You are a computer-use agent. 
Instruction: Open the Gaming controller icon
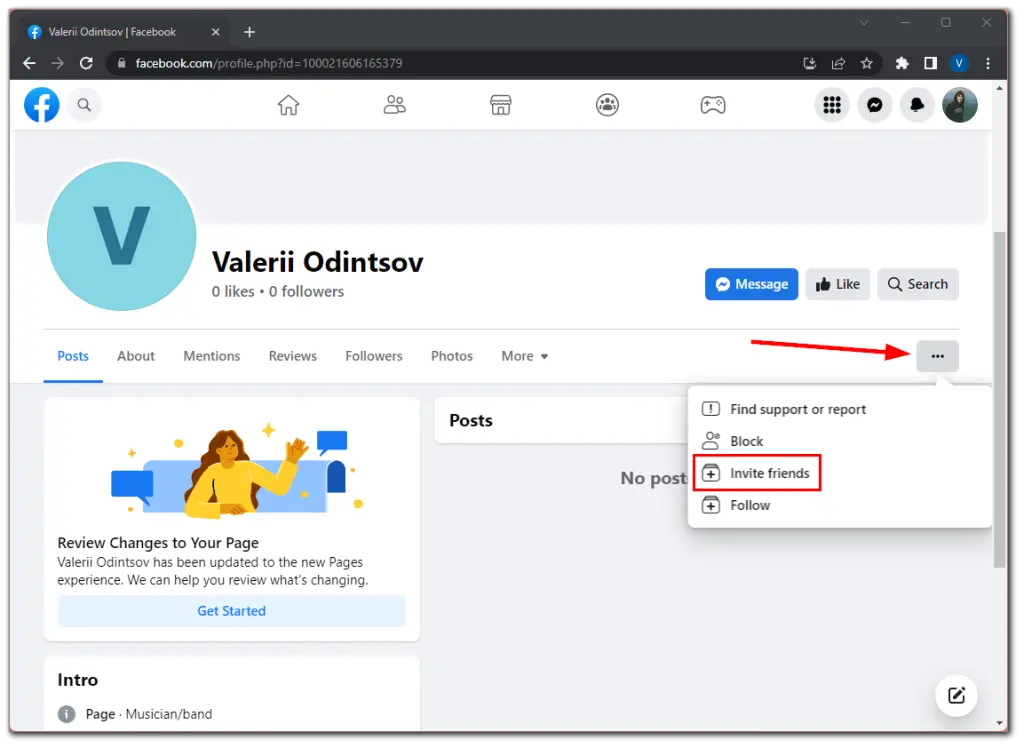tap(712, 105)
